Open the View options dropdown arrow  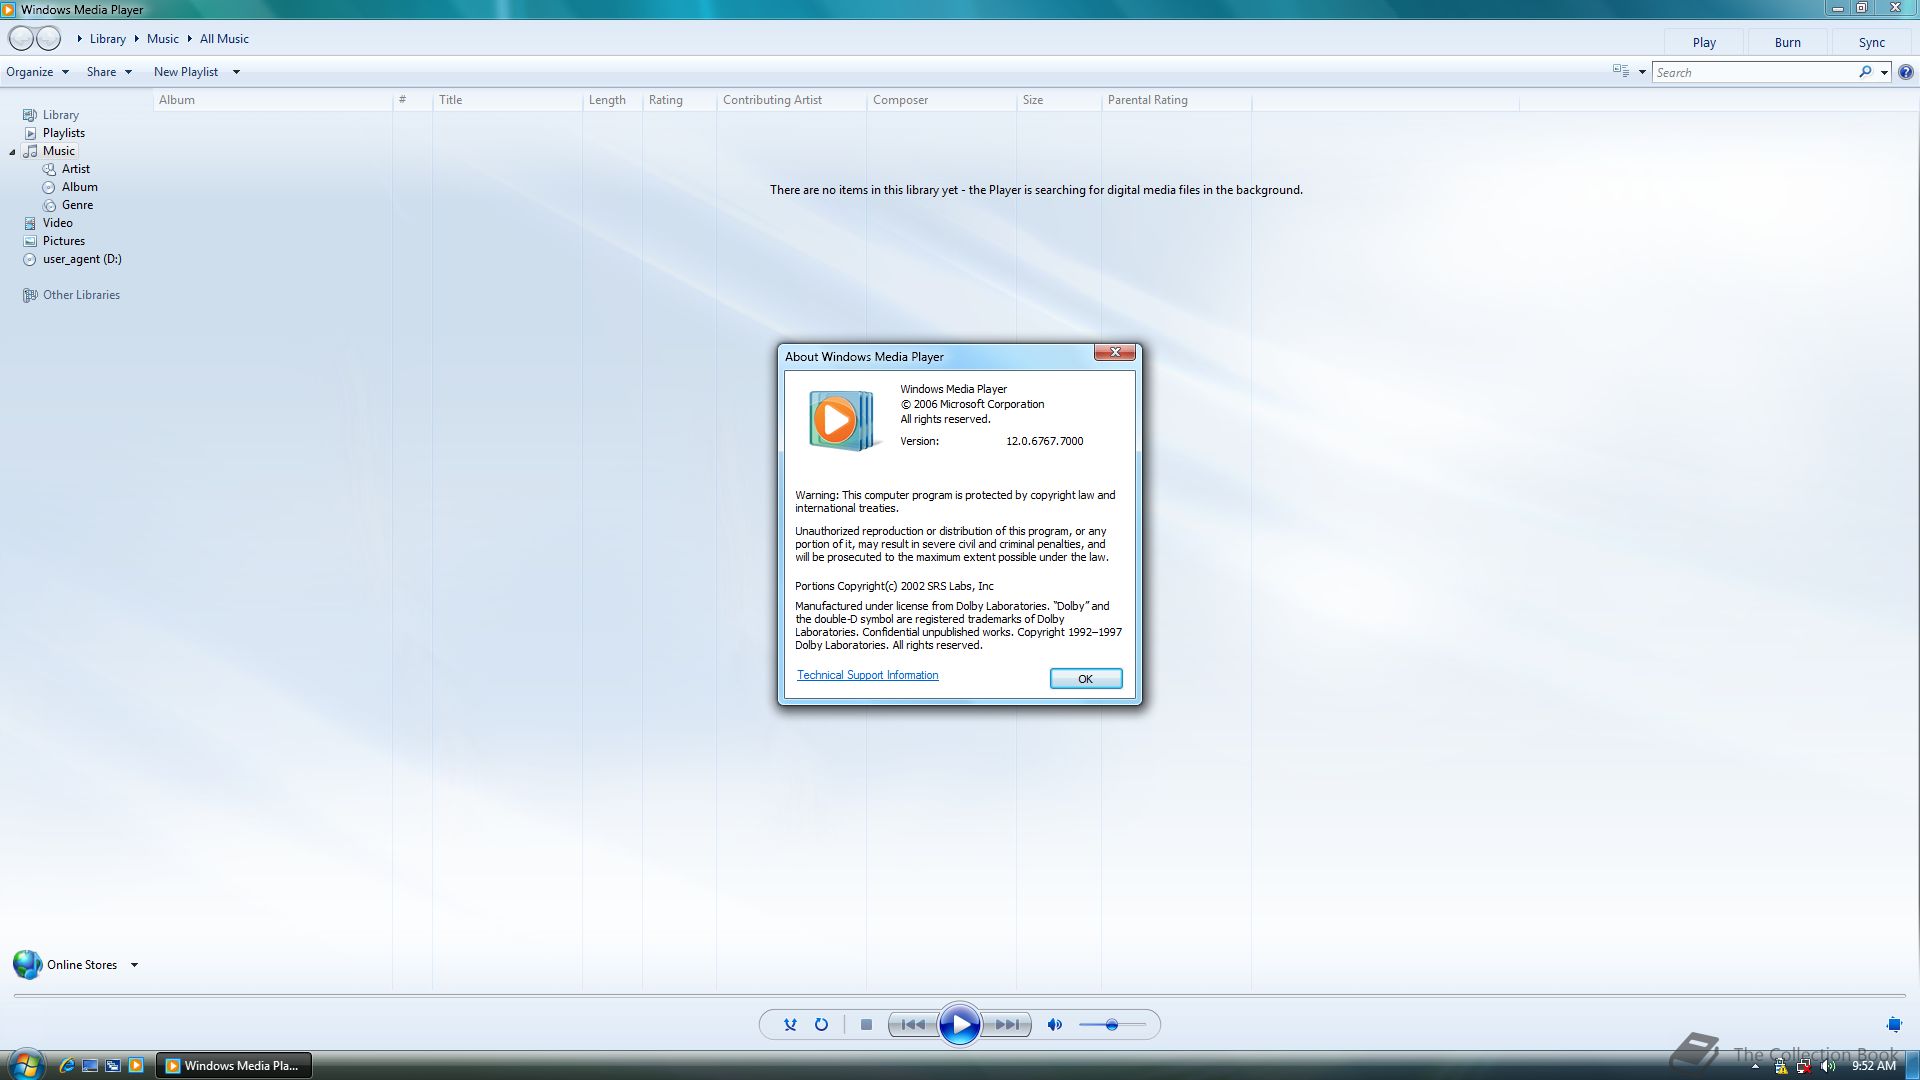pyautogui.click(x=1642, y=72)
